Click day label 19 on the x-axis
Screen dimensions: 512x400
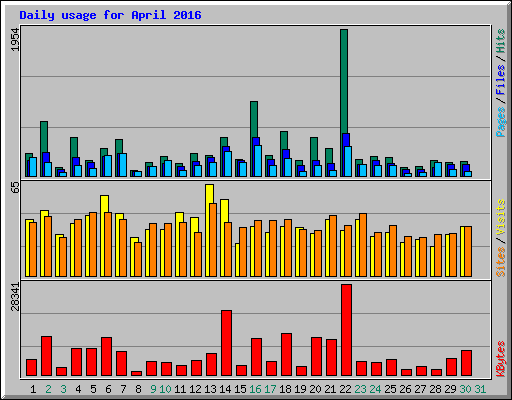300,389
